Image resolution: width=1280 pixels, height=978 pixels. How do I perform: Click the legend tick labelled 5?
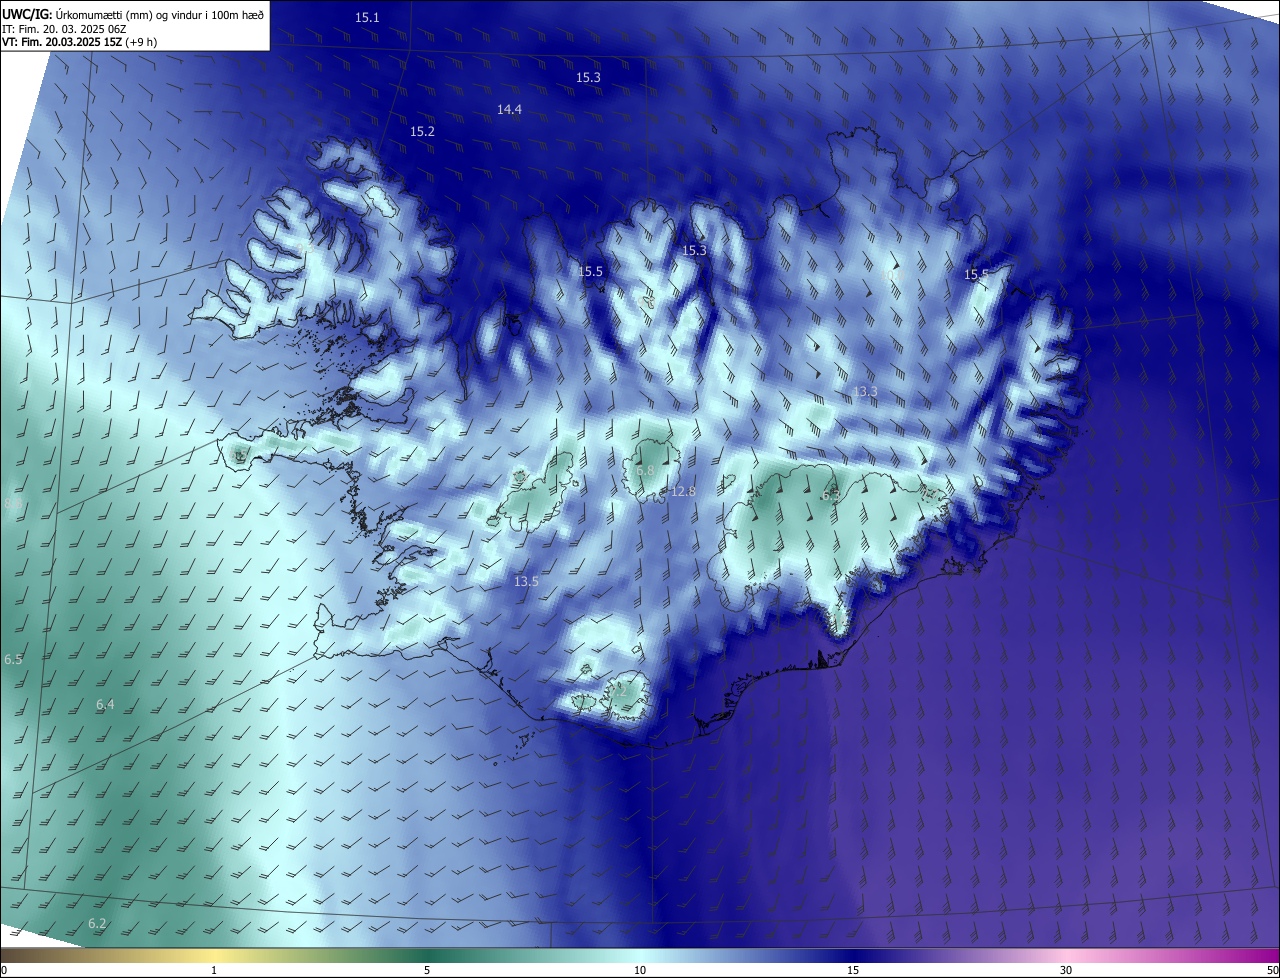coord(427,970)
